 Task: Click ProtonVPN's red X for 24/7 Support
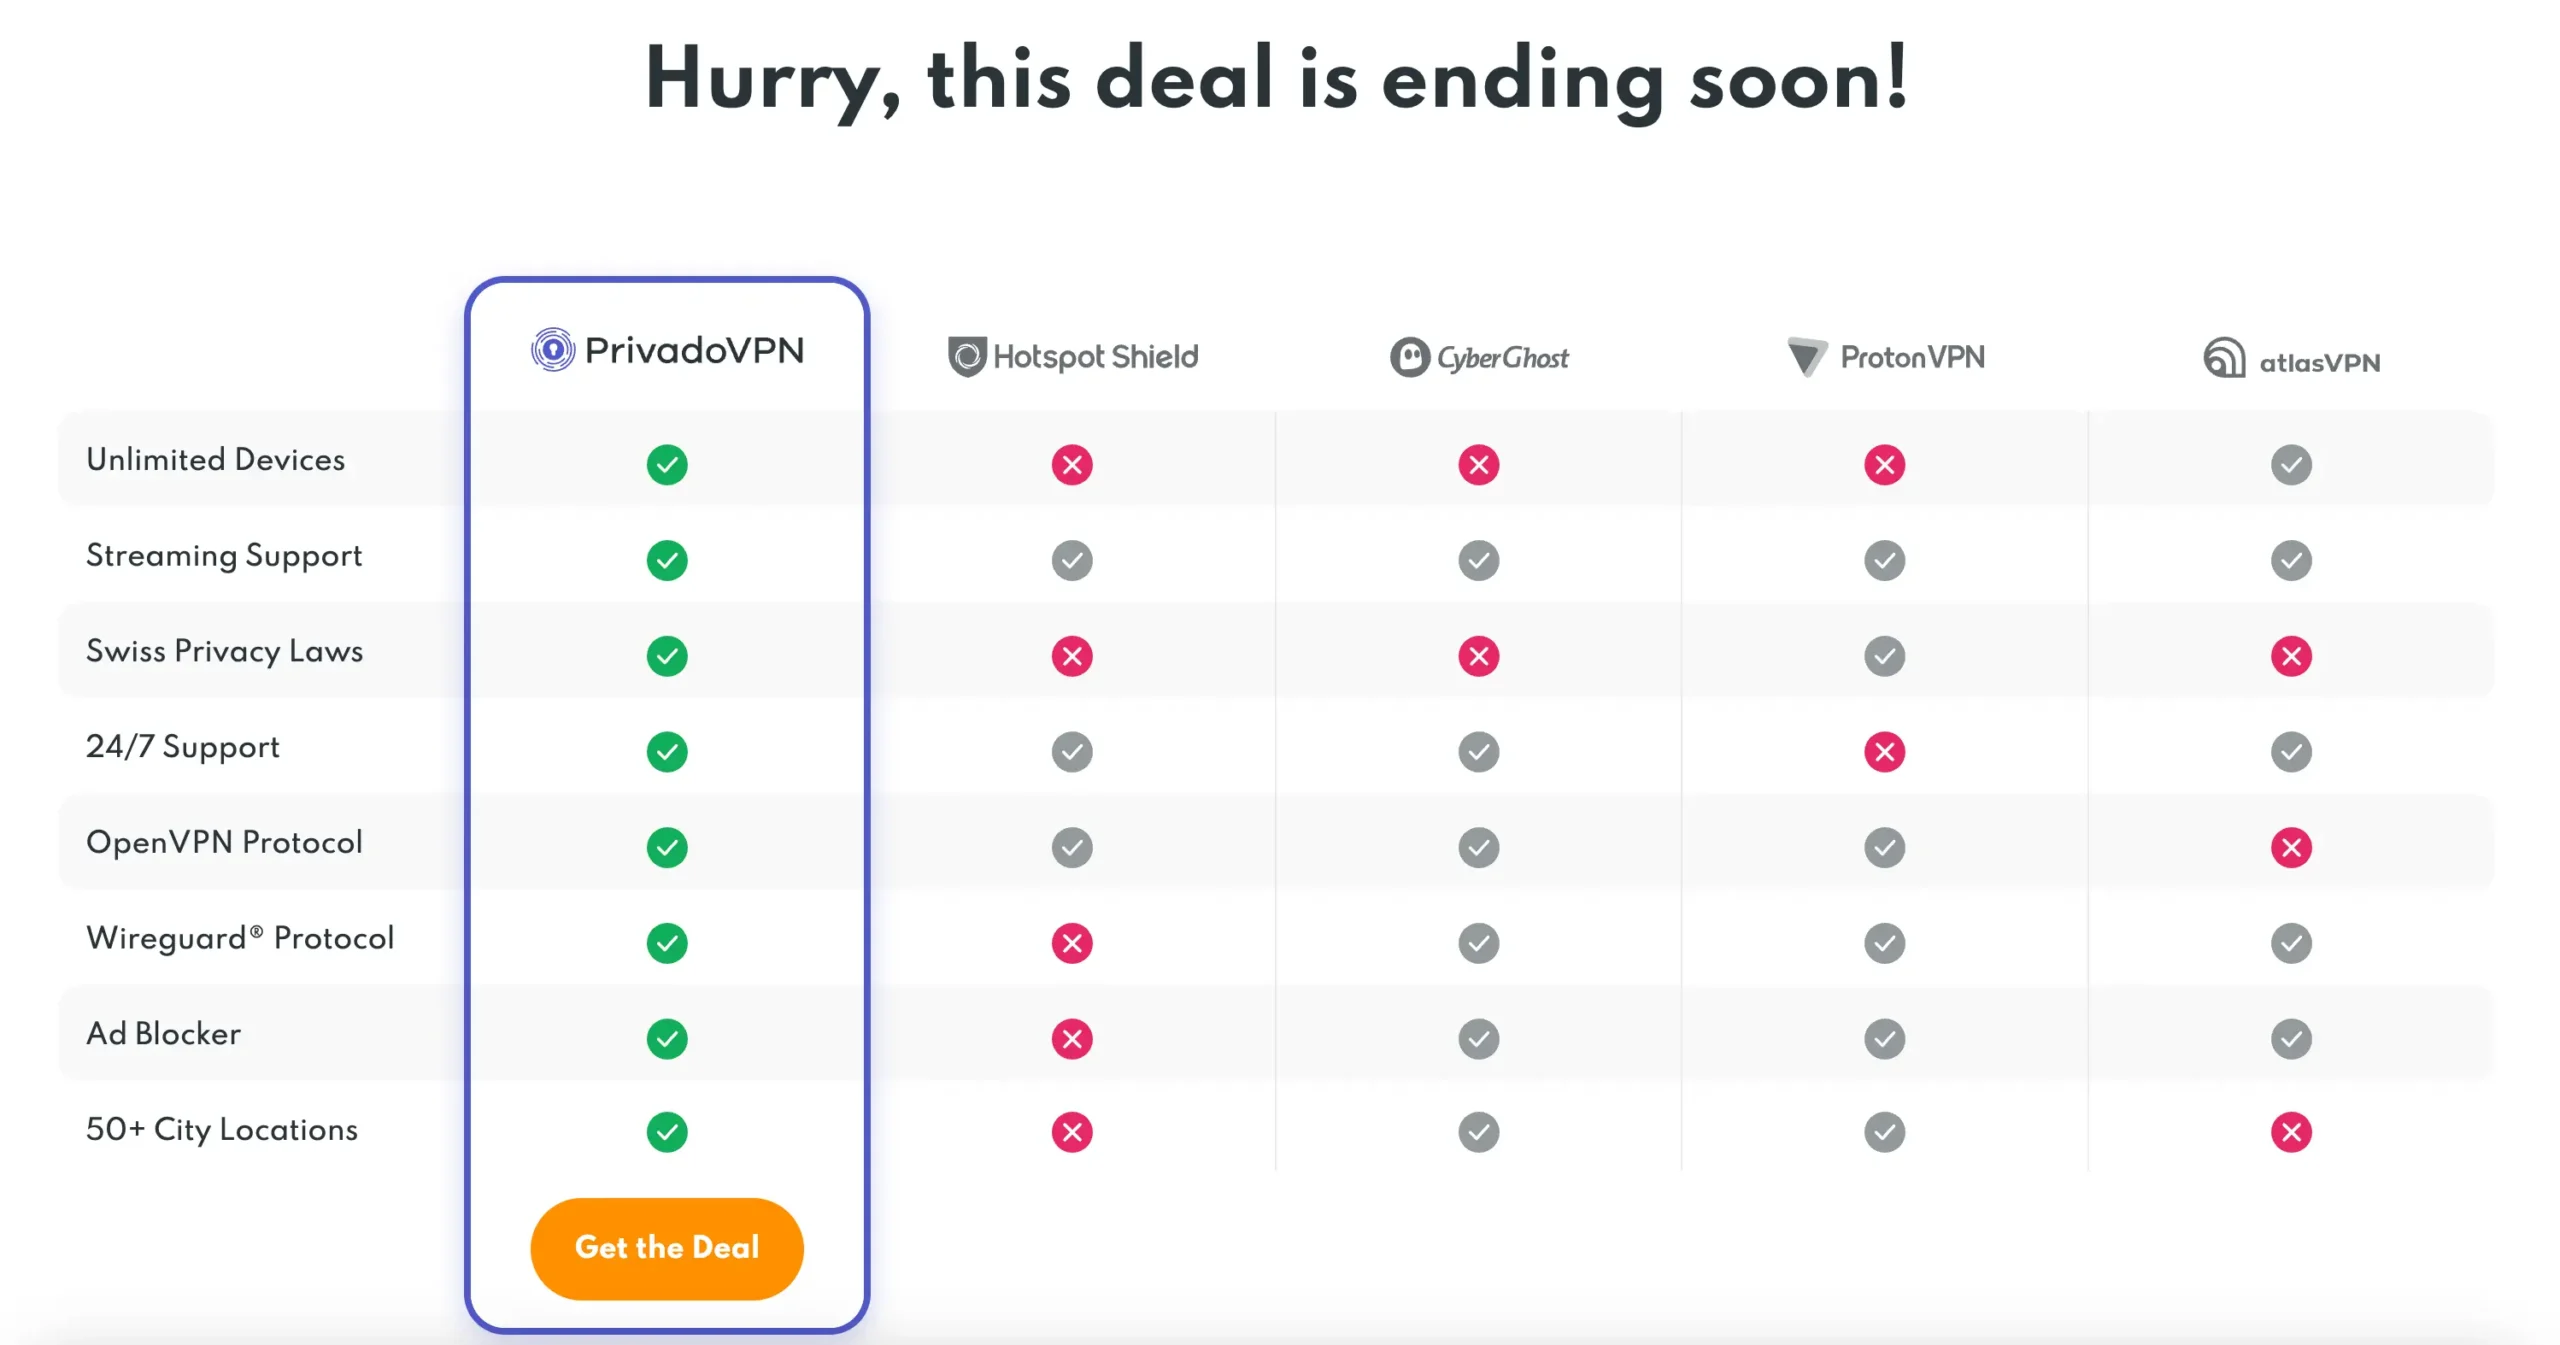click(1885, 752)
